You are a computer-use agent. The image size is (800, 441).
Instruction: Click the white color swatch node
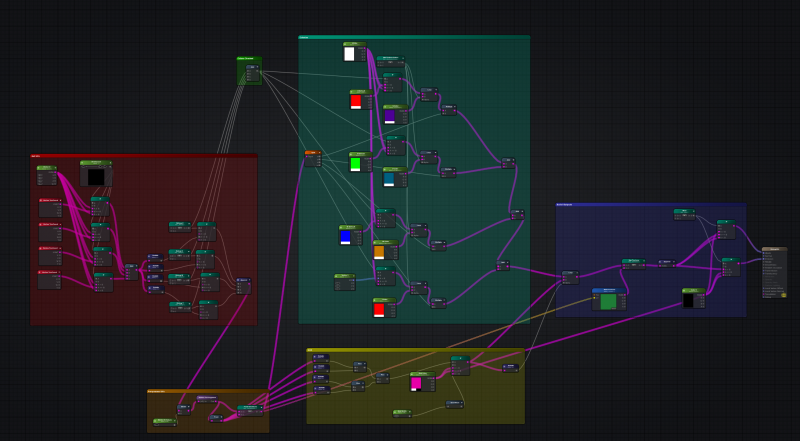click(x=350, y=54)
